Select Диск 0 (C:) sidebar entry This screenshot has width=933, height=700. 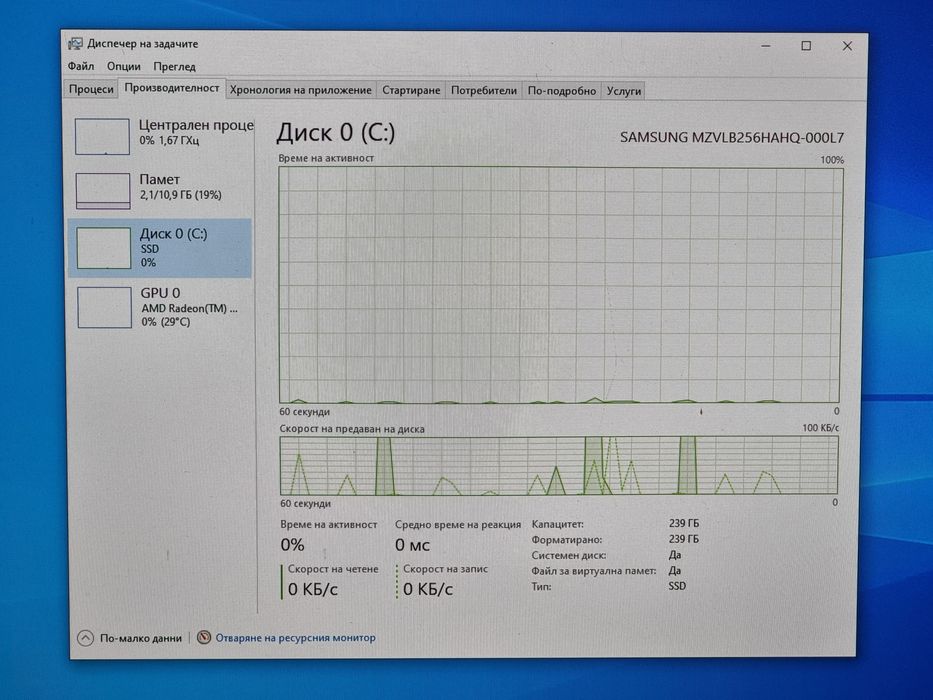coord(161,248)
